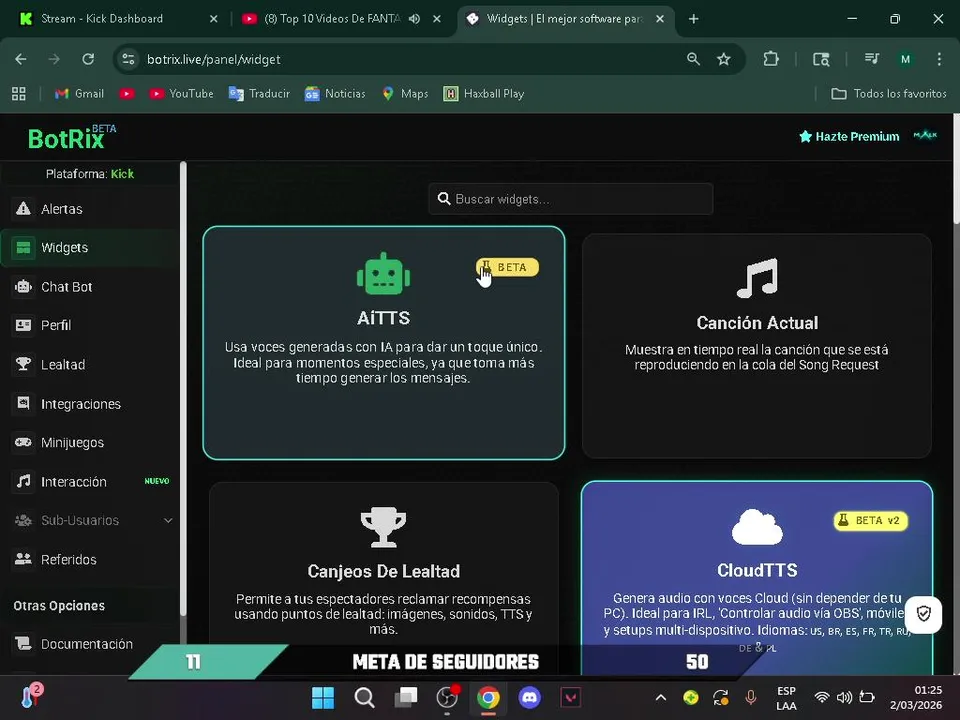
Task: Reload the botrix.live page
Action: [88, 59]
